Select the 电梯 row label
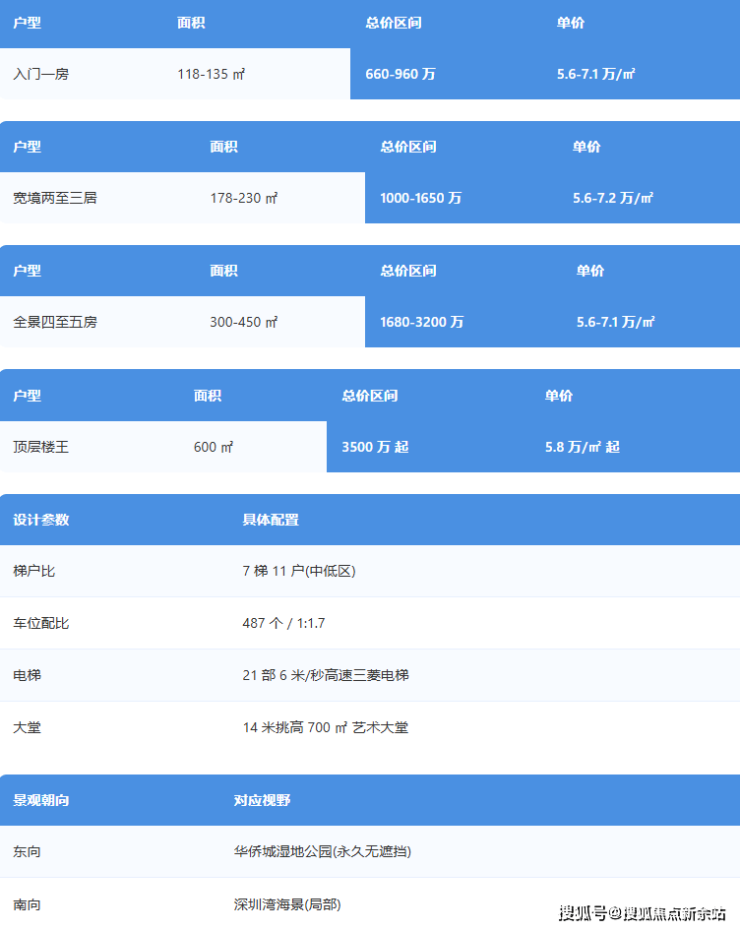 pos(27,676)
